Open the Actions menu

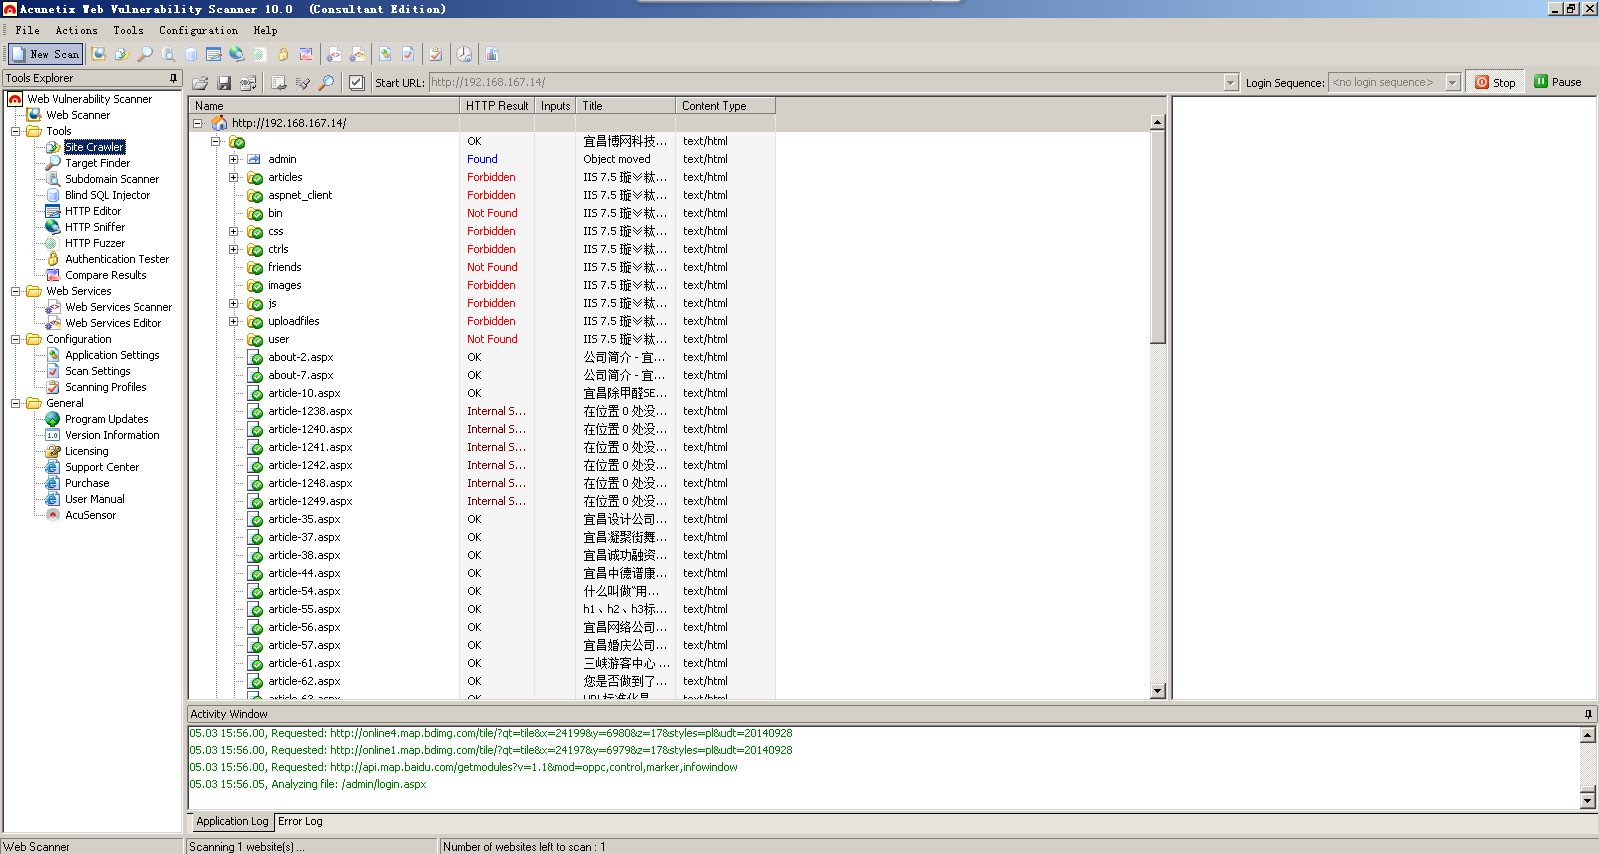76,31
